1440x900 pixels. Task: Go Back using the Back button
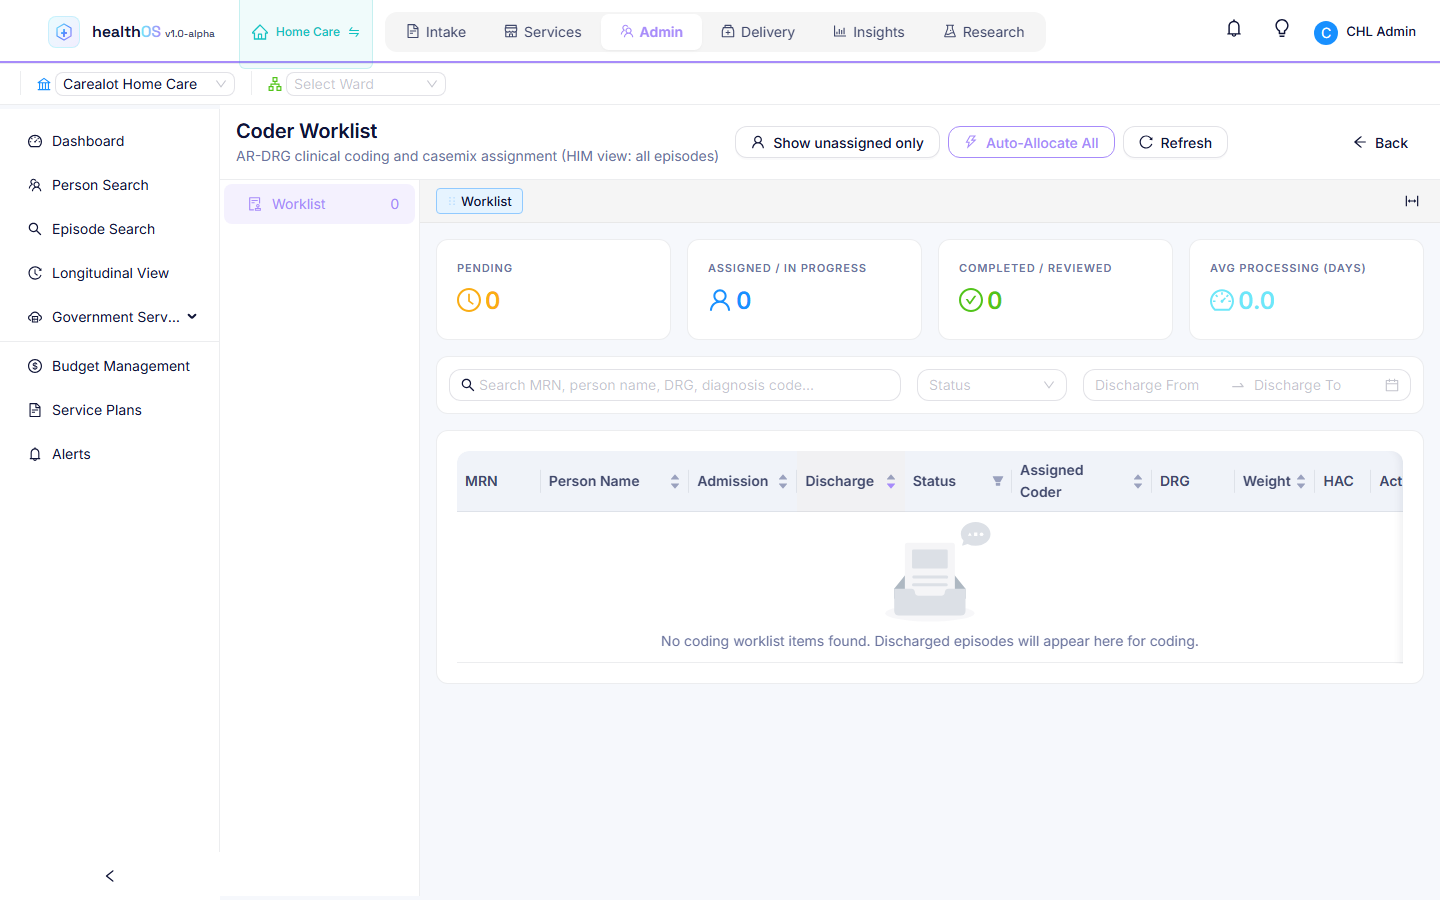click(1380, 142)
